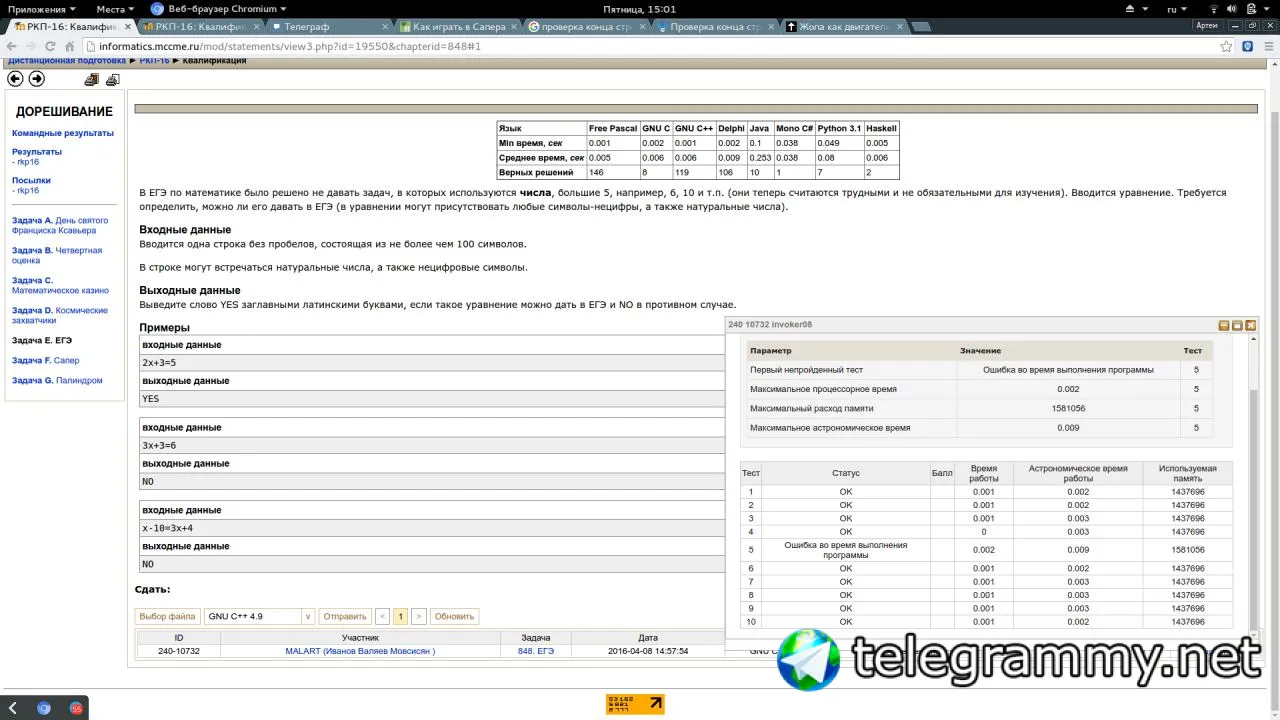Open the Посылки link in the sidebar

[31, 181]
